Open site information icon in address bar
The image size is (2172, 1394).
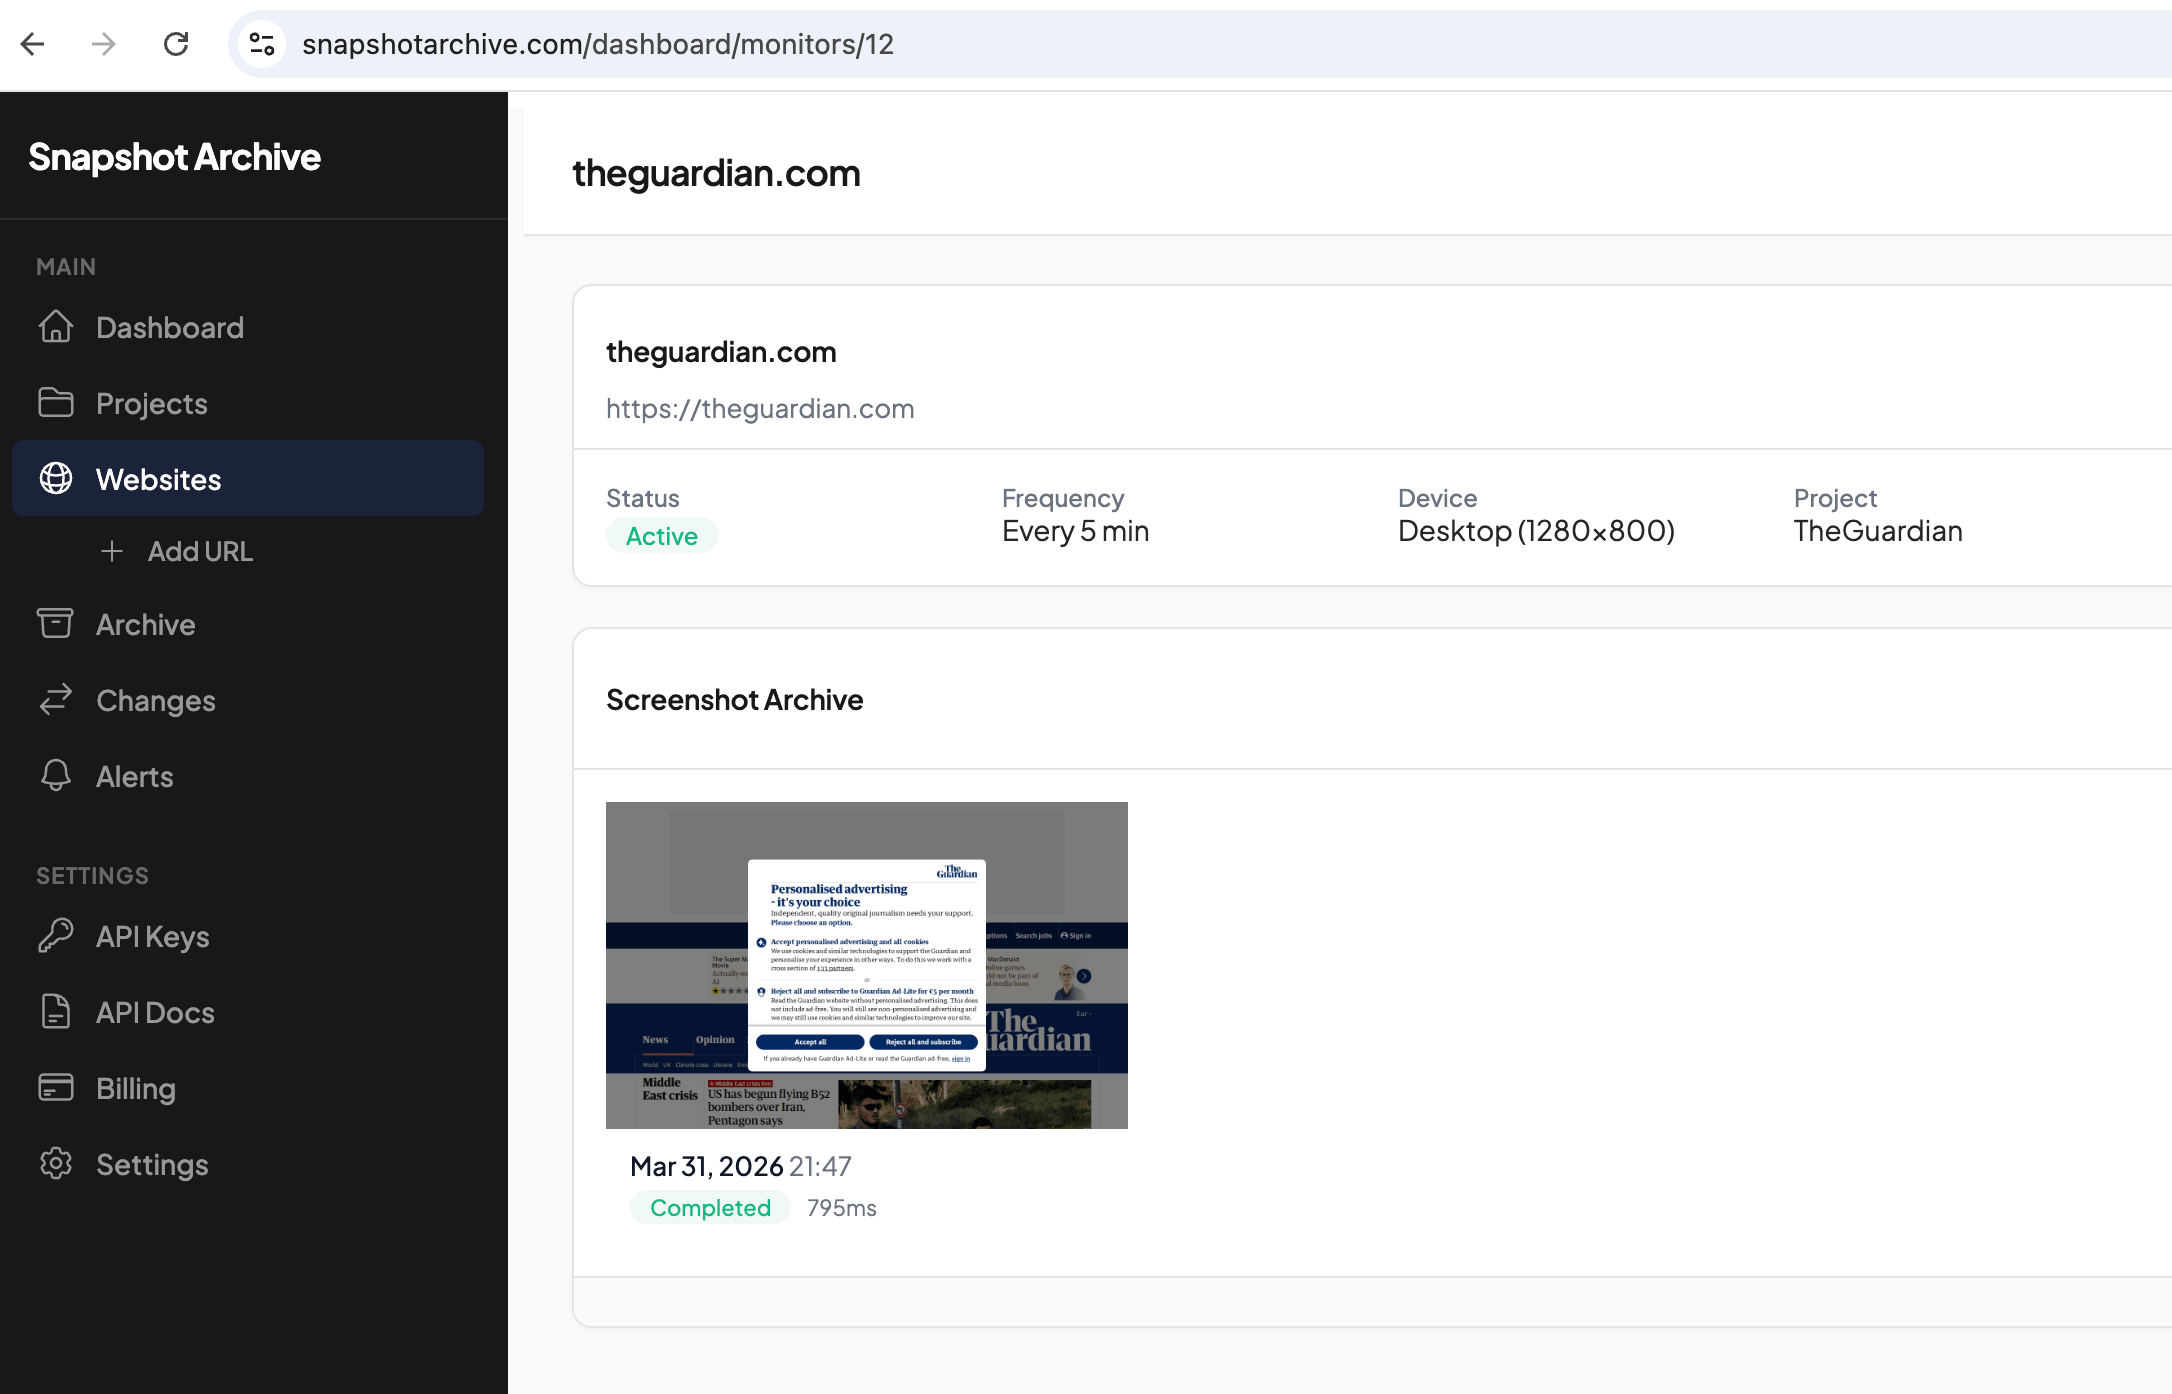(x=262, y=44)
